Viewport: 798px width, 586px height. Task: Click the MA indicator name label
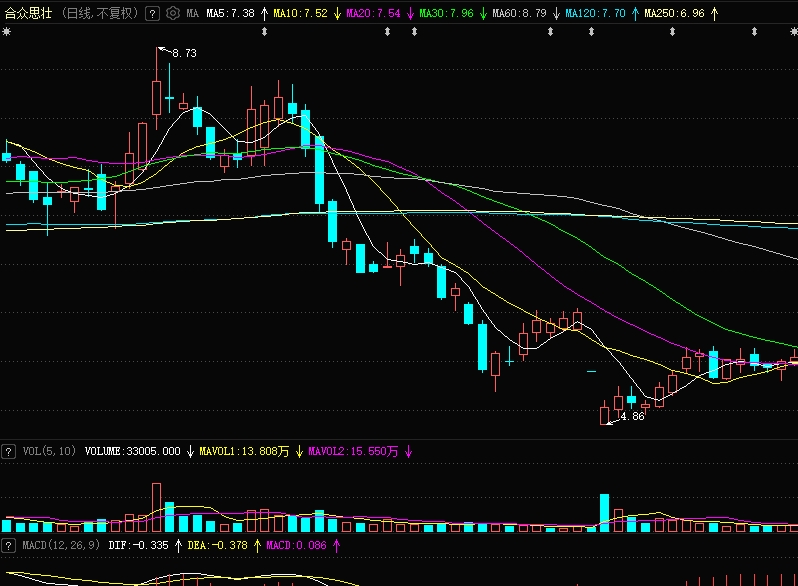tap(192, 13)
